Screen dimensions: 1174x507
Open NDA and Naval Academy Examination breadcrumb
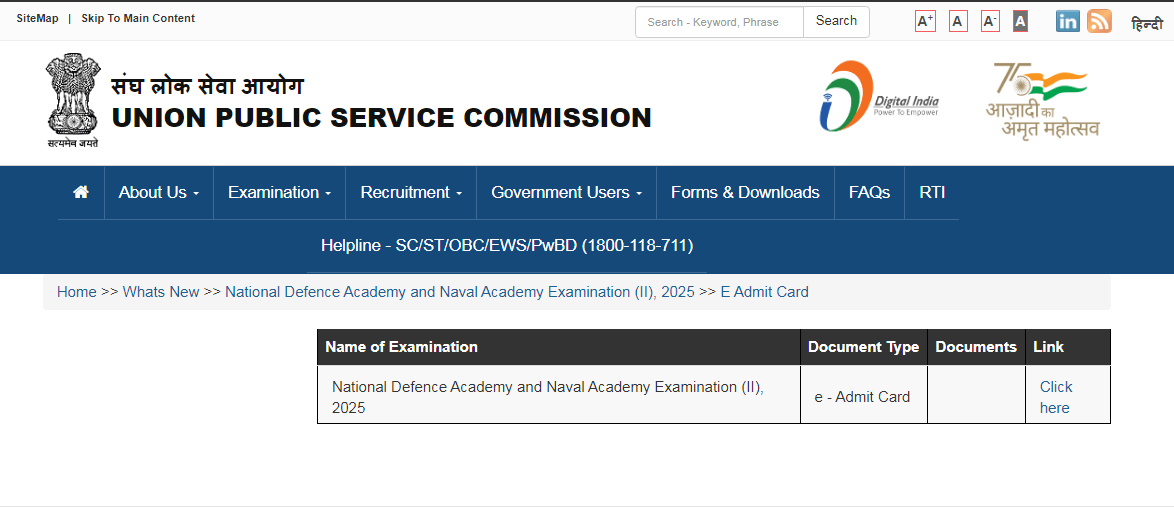click(460, 292)
